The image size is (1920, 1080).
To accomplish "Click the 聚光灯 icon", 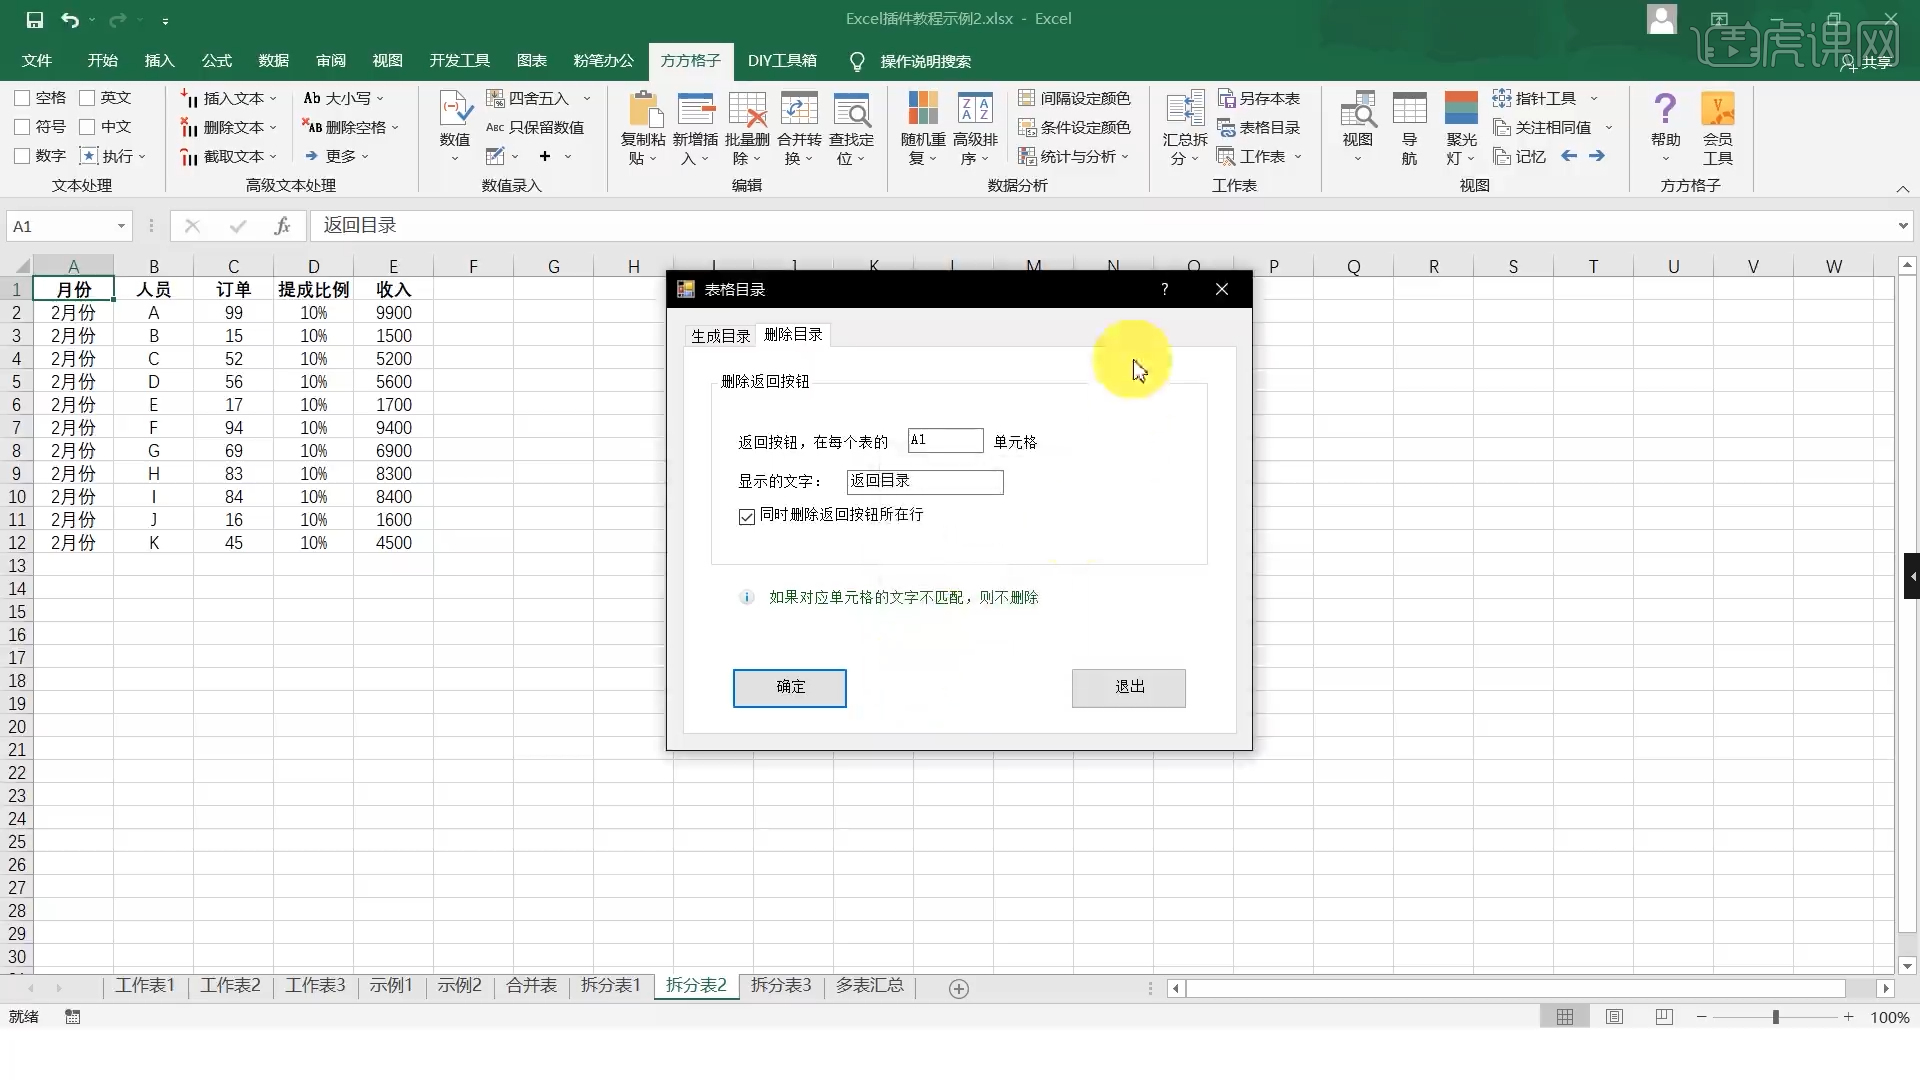I will (x=1462, y=109).
